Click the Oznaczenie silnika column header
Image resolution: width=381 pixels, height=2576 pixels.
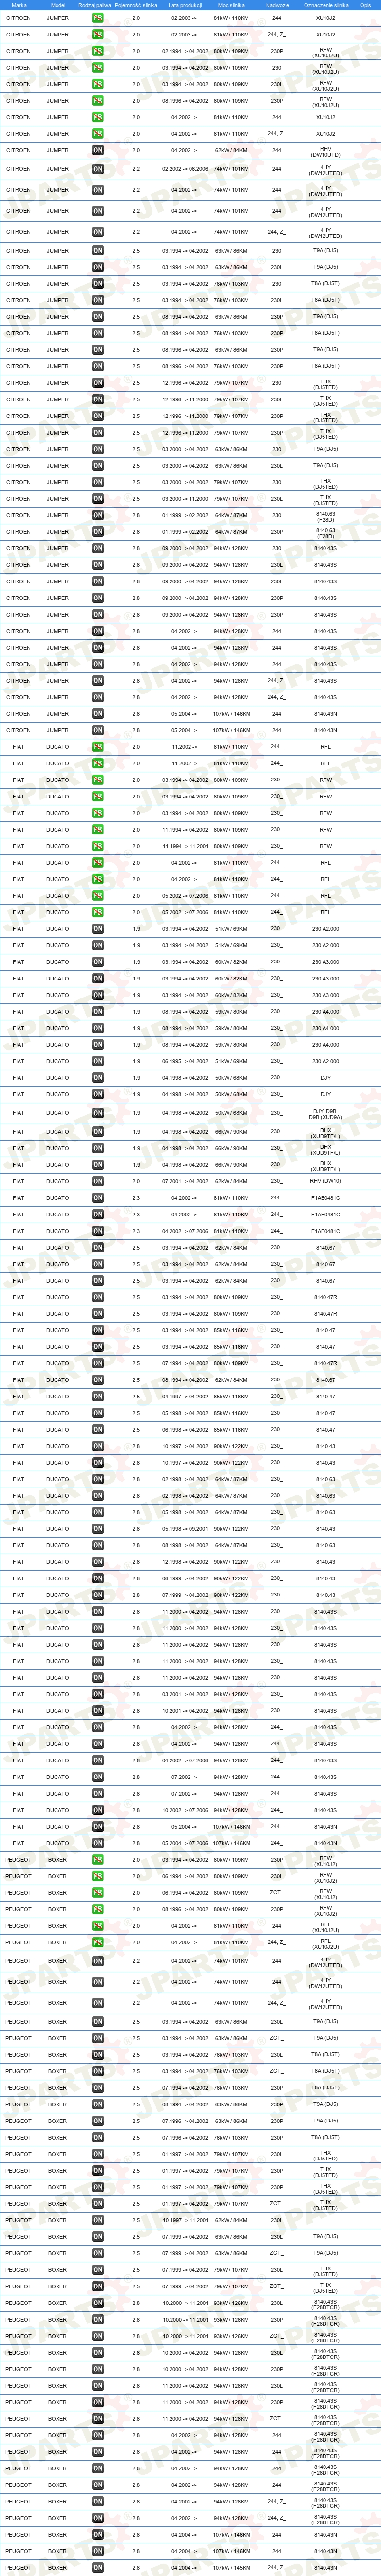tap(326, 5)
